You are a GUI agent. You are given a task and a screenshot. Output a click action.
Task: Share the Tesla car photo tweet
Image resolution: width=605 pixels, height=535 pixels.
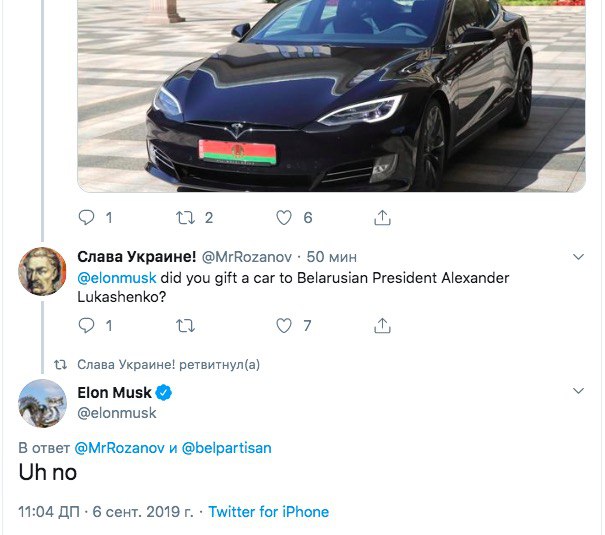point(382,217)
